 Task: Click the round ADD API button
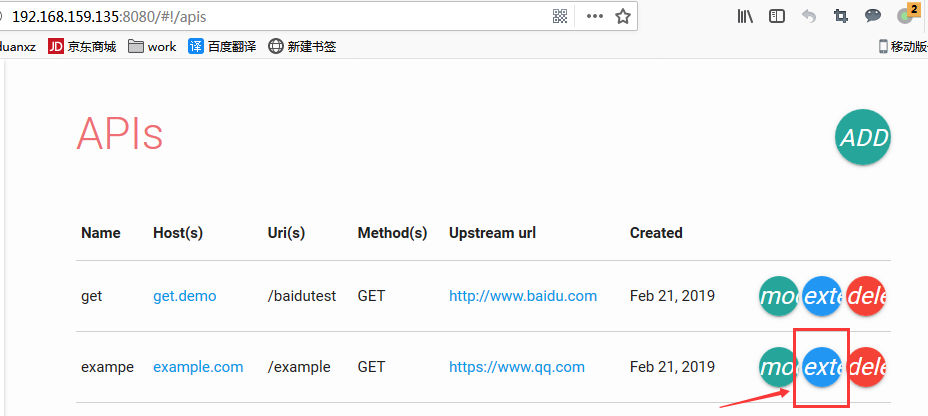click(x=862, y=137)
